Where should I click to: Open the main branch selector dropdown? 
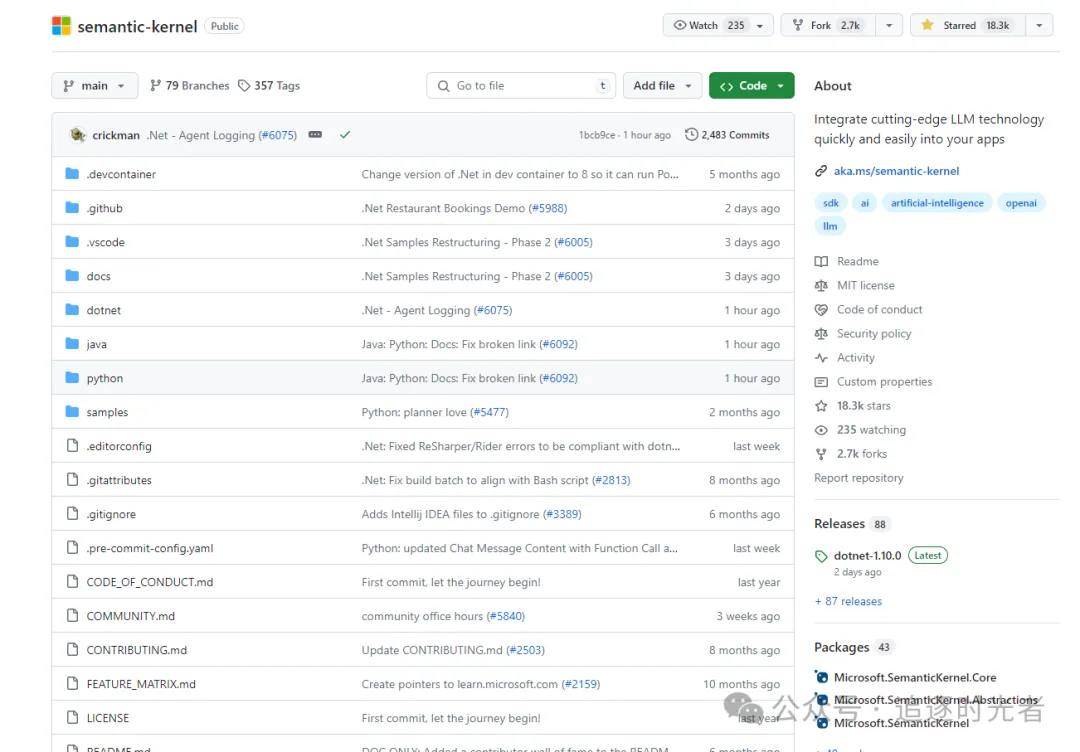coord(95,86)
